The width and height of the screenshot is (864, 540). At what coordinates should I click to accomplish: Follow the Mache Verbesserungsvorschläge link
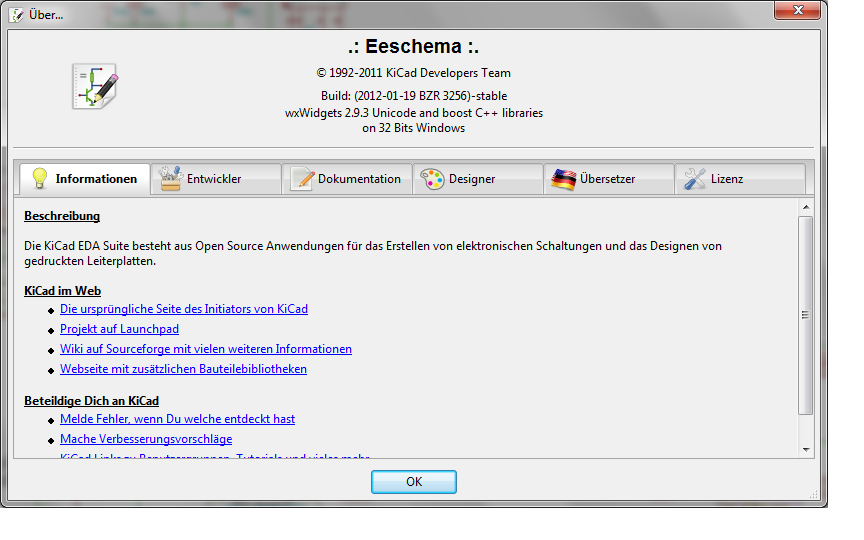(x=145, y=439)
